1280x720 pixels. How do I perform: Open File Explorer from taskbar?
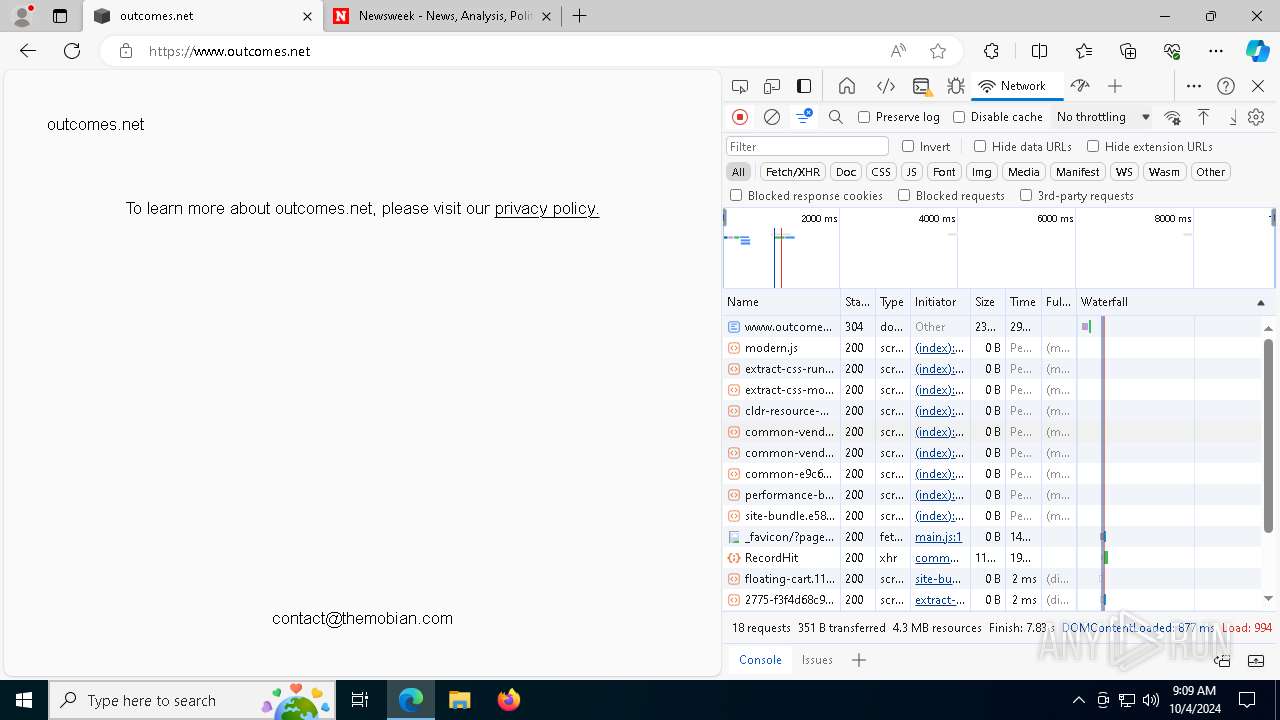(x=459, y=700)
